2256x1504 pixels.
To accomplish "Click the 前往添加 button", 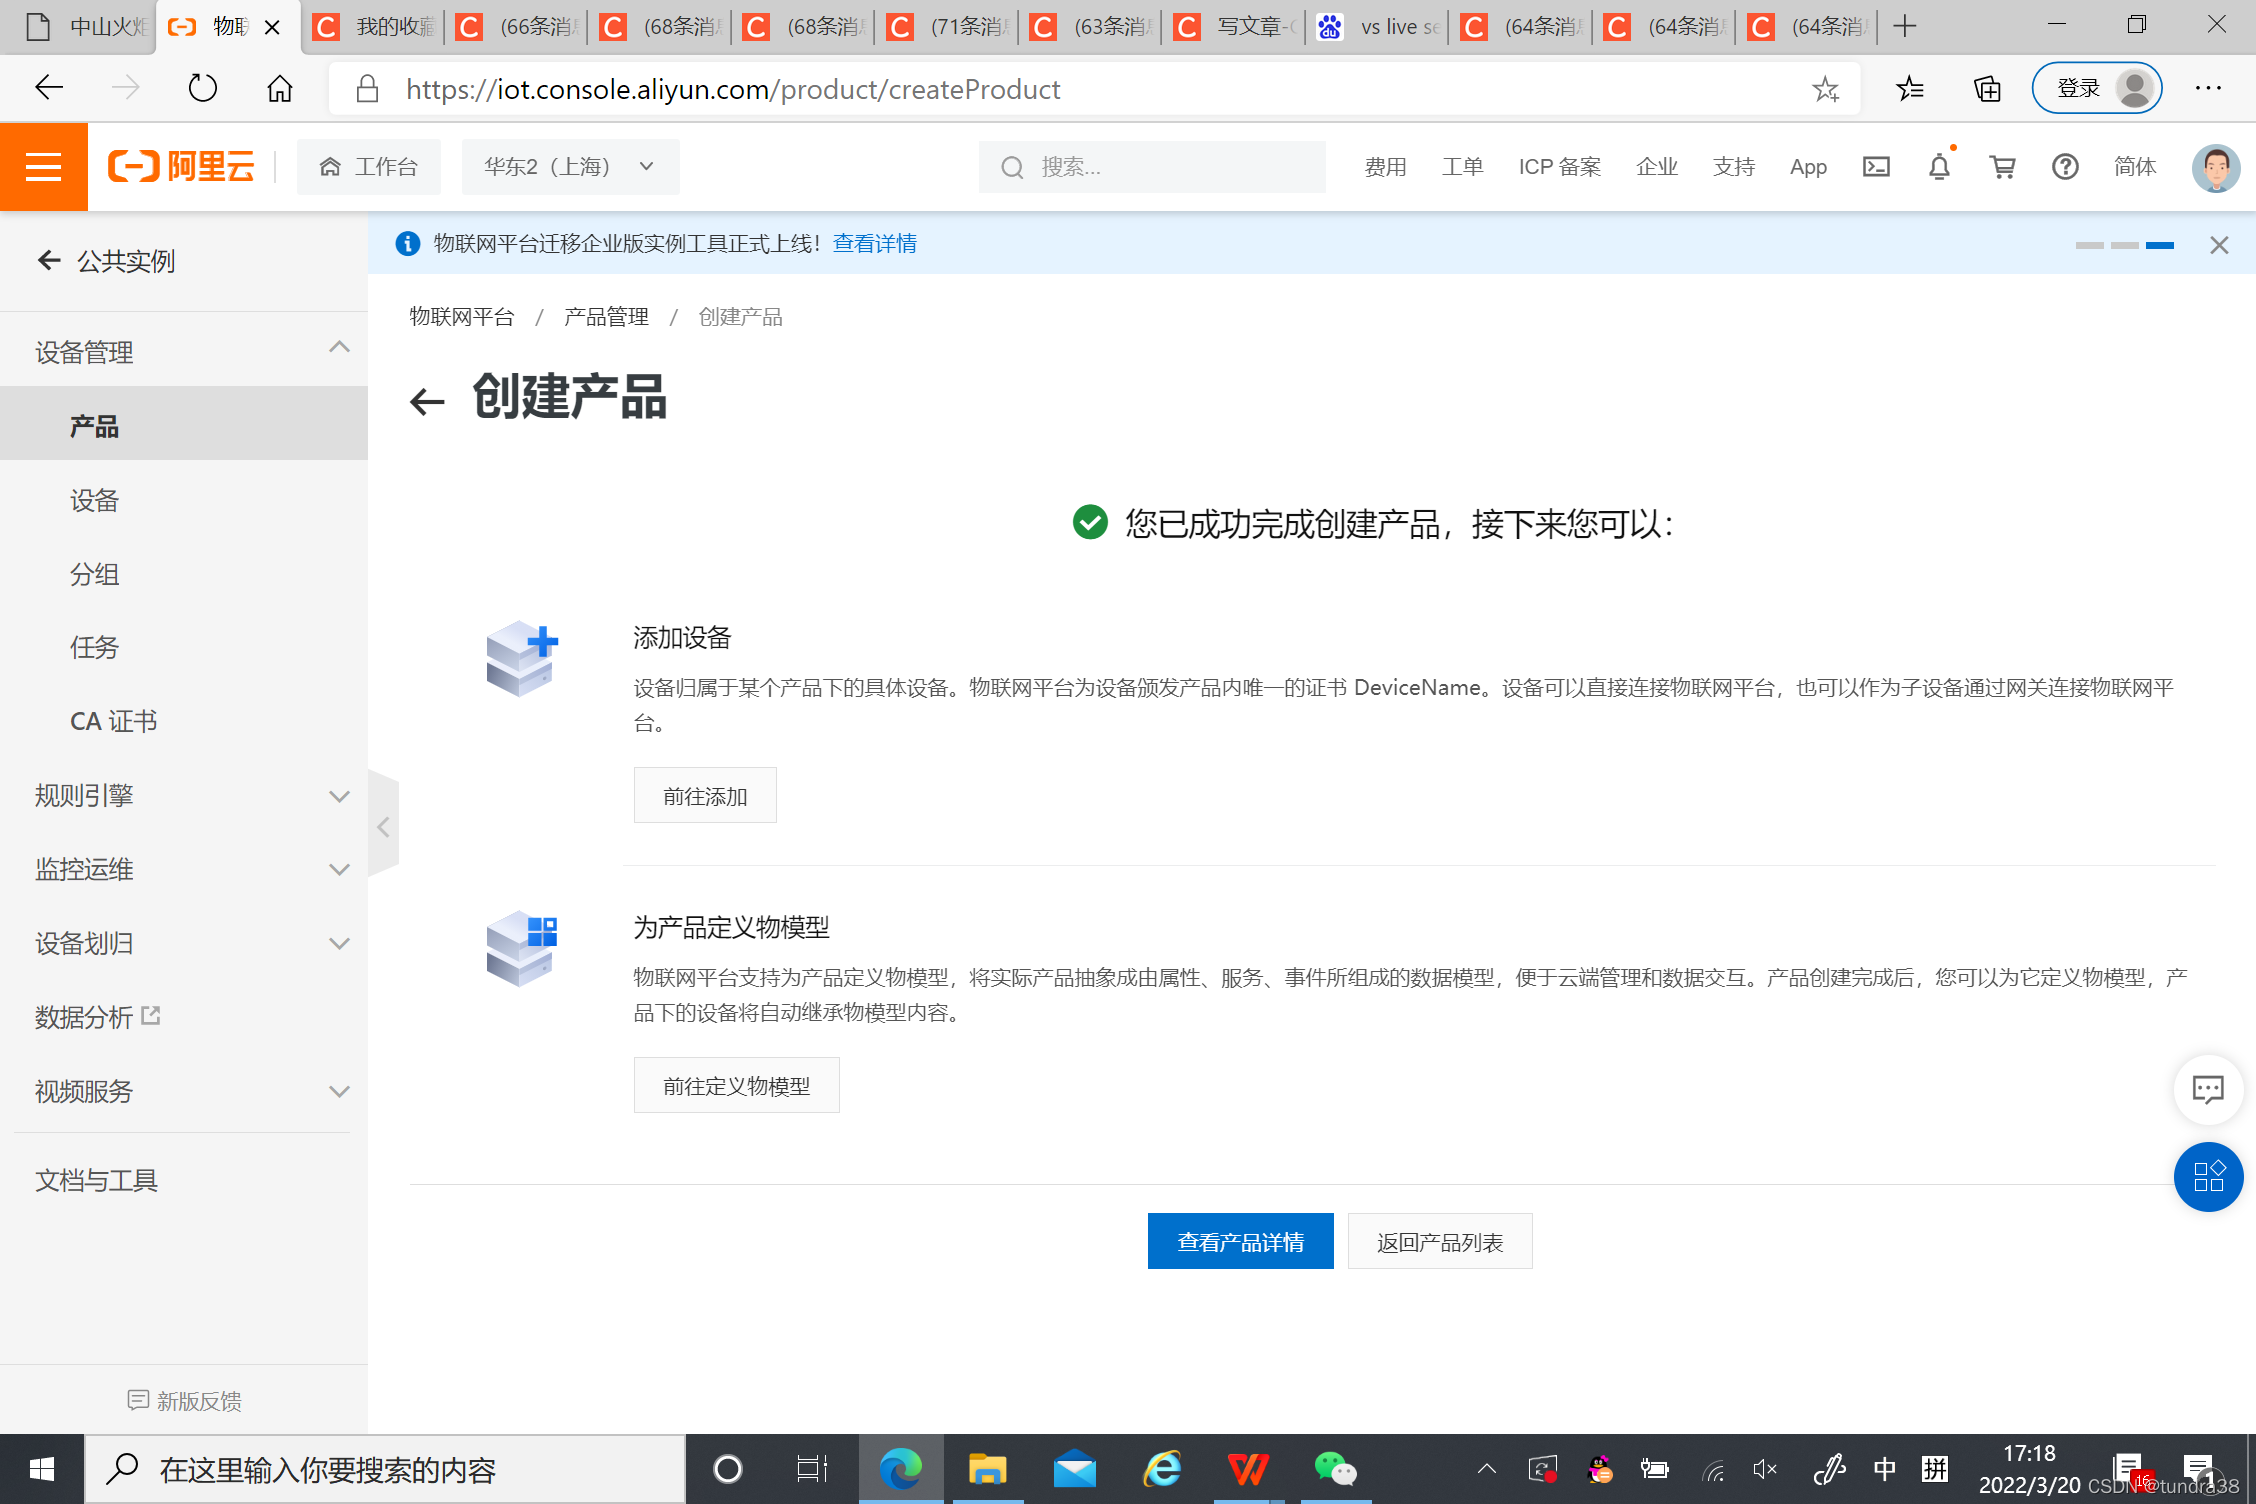I will [705, 796].
